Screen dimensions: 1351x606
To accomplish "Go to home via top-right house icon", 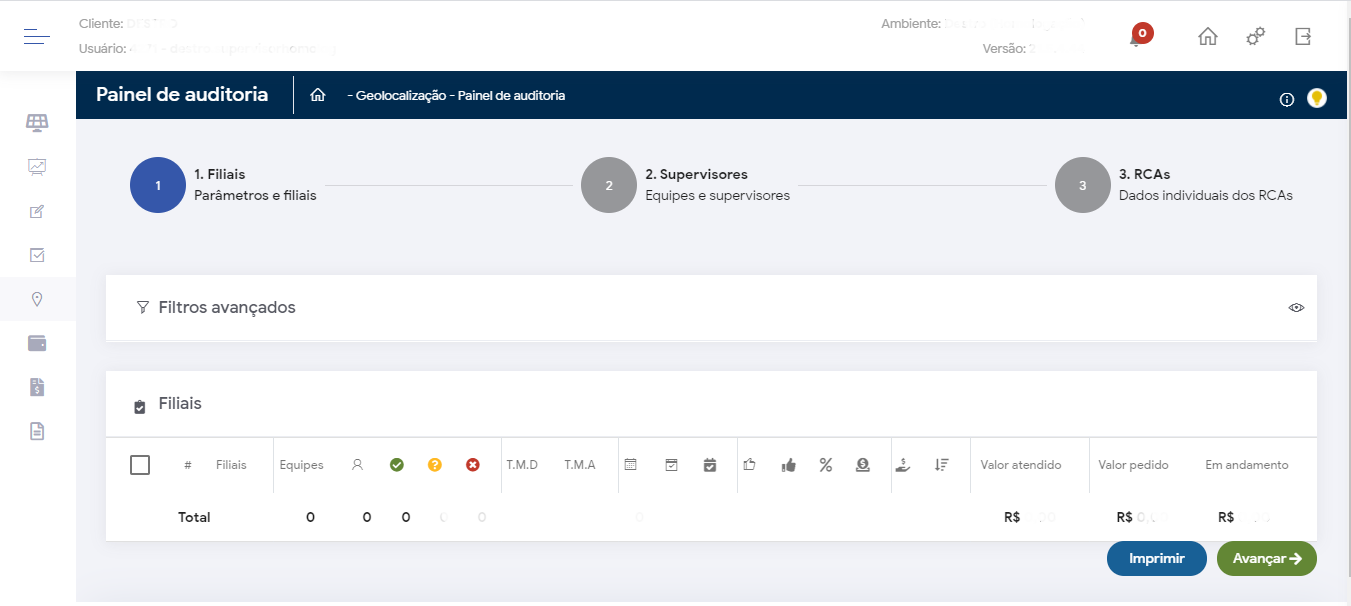I will (1208, 37).
